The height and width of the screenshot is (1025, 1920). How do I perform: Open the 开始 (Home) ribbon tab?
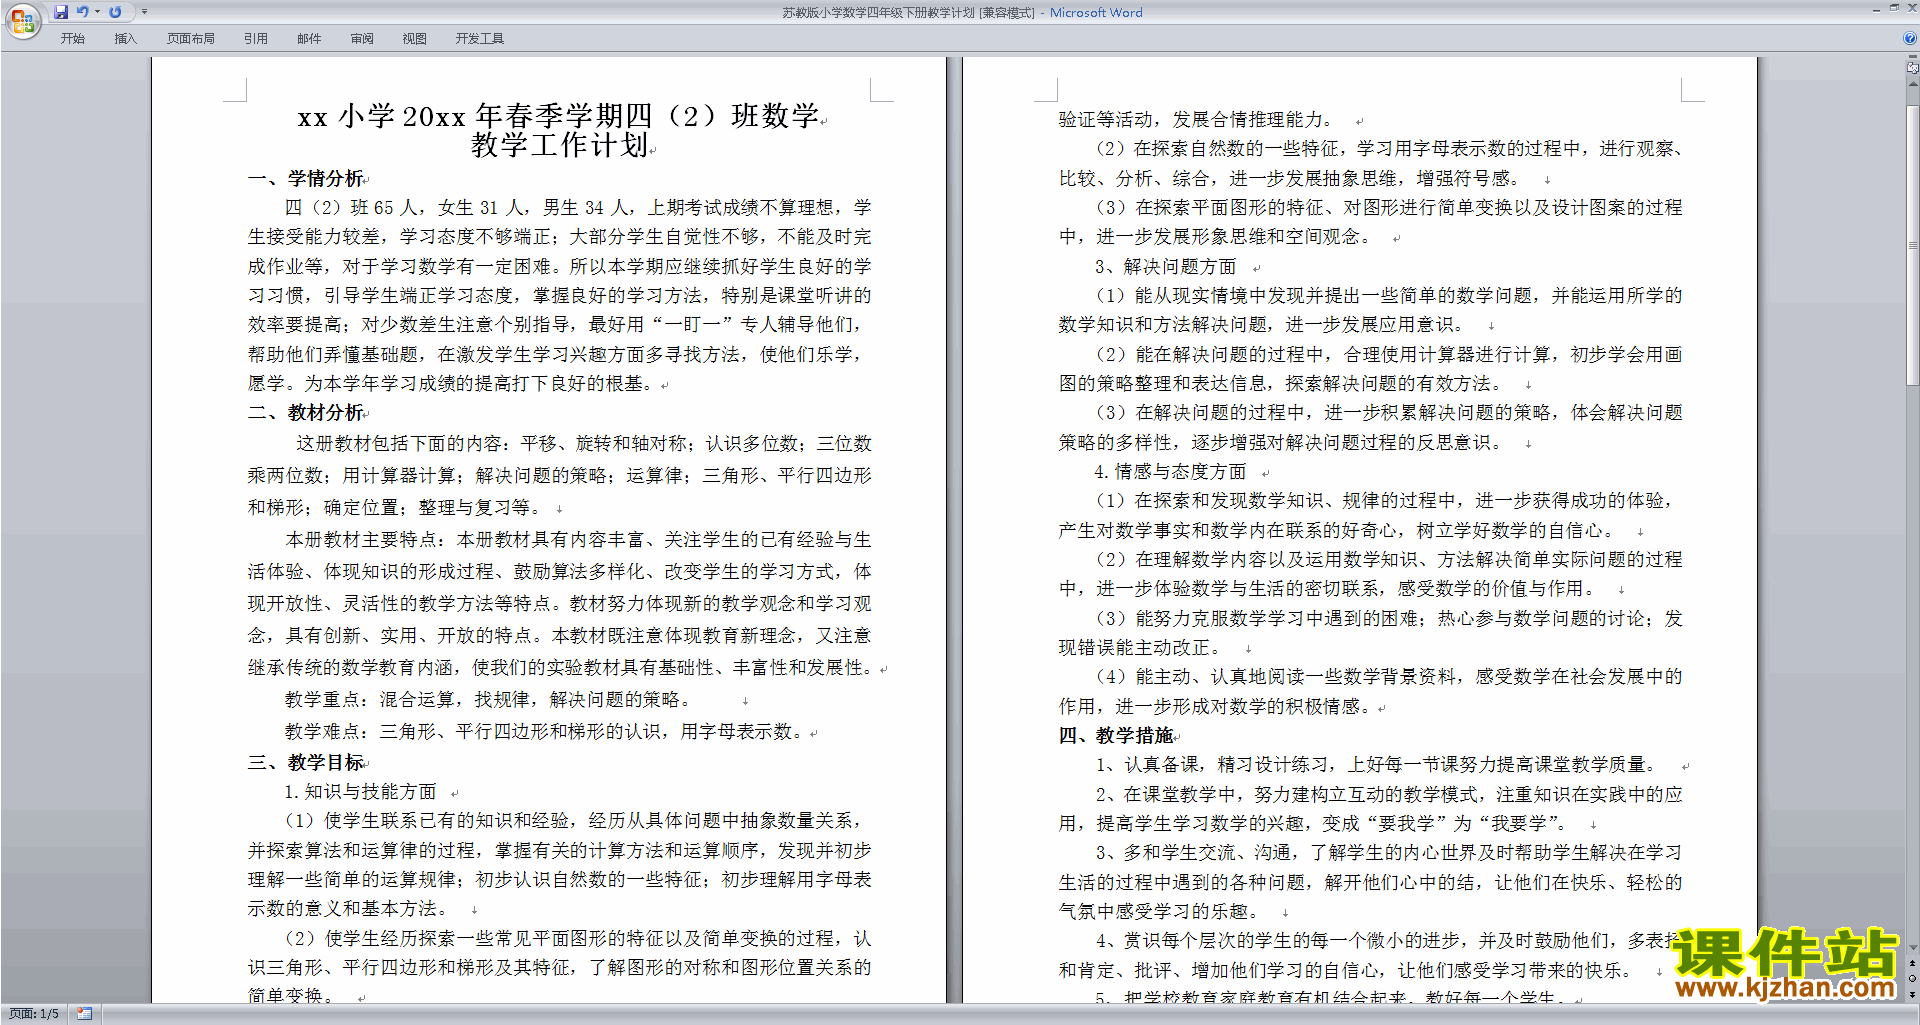pyautogui.click(x=73, y=39)
